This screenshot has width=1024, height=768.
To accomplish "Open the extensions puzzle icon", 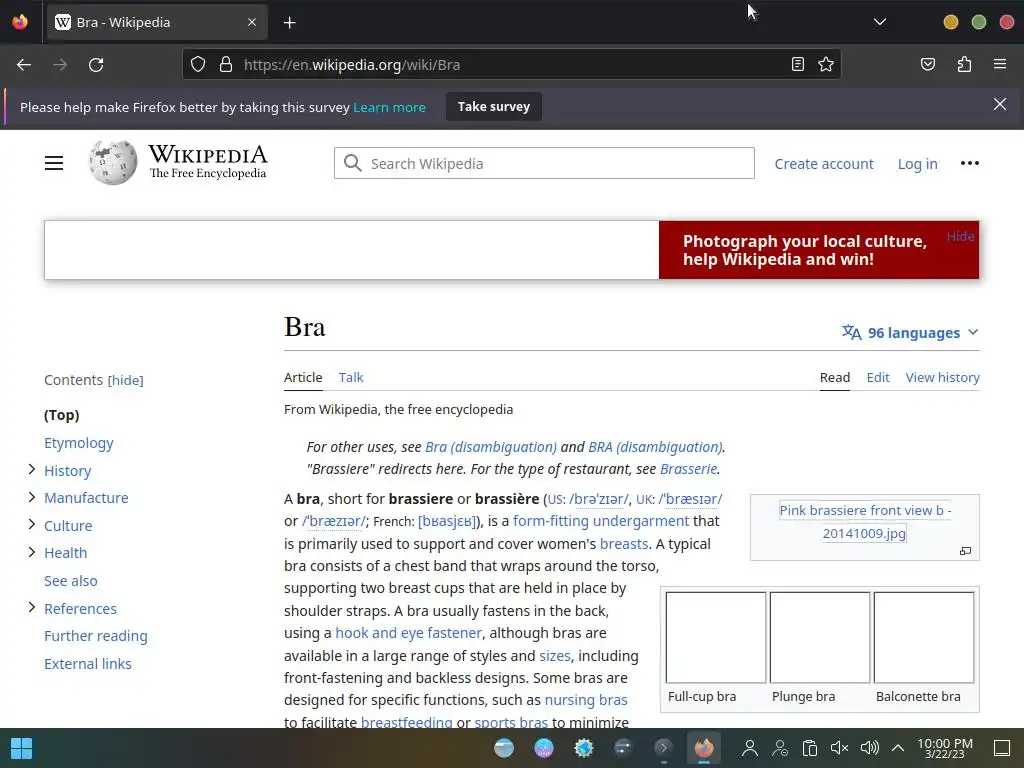I will point(964,65).
